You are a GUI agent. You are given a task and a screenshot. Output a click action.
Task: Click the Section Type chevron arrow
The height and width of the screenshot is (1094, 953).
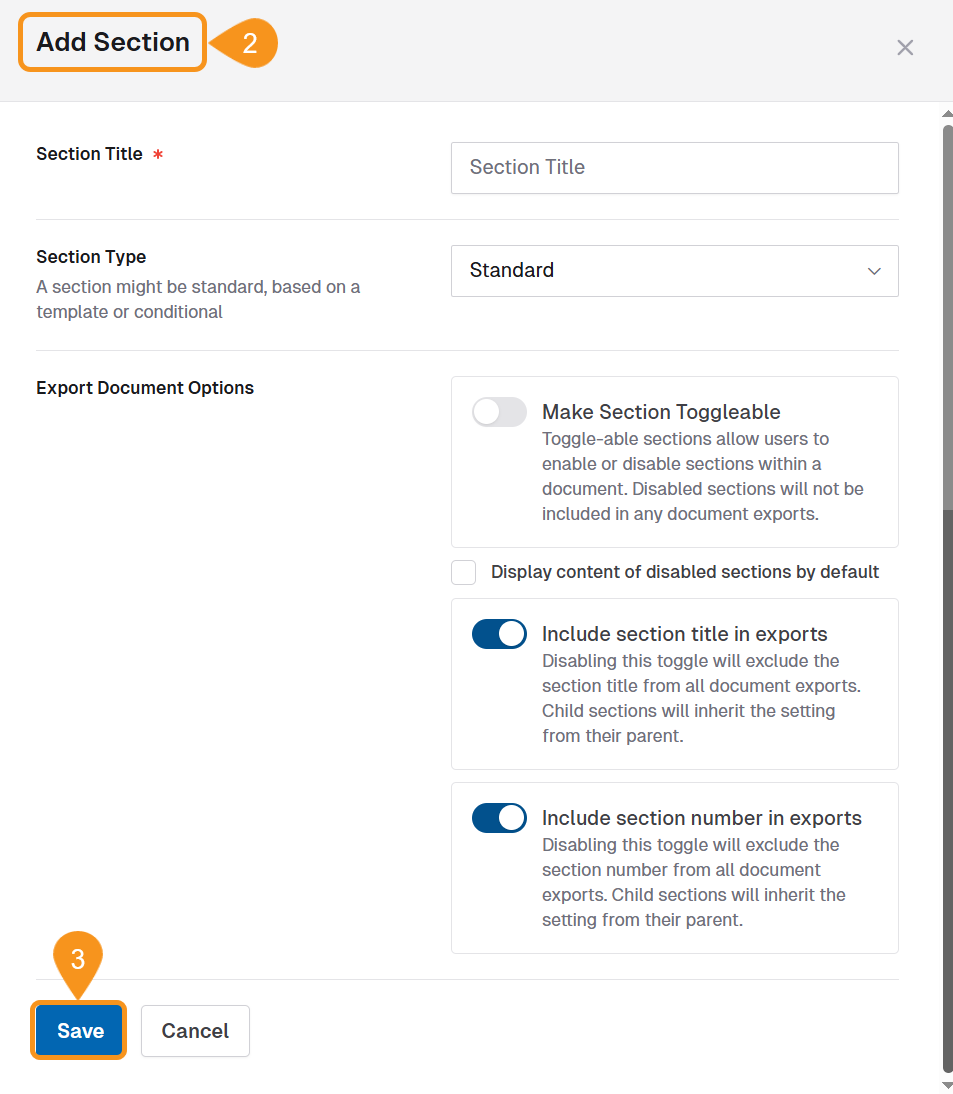[873, 271]
